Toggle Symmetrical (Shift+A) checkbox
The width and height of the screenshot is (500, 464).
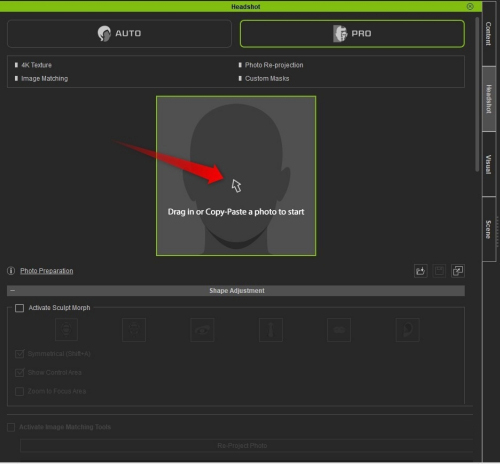(20, 354)
